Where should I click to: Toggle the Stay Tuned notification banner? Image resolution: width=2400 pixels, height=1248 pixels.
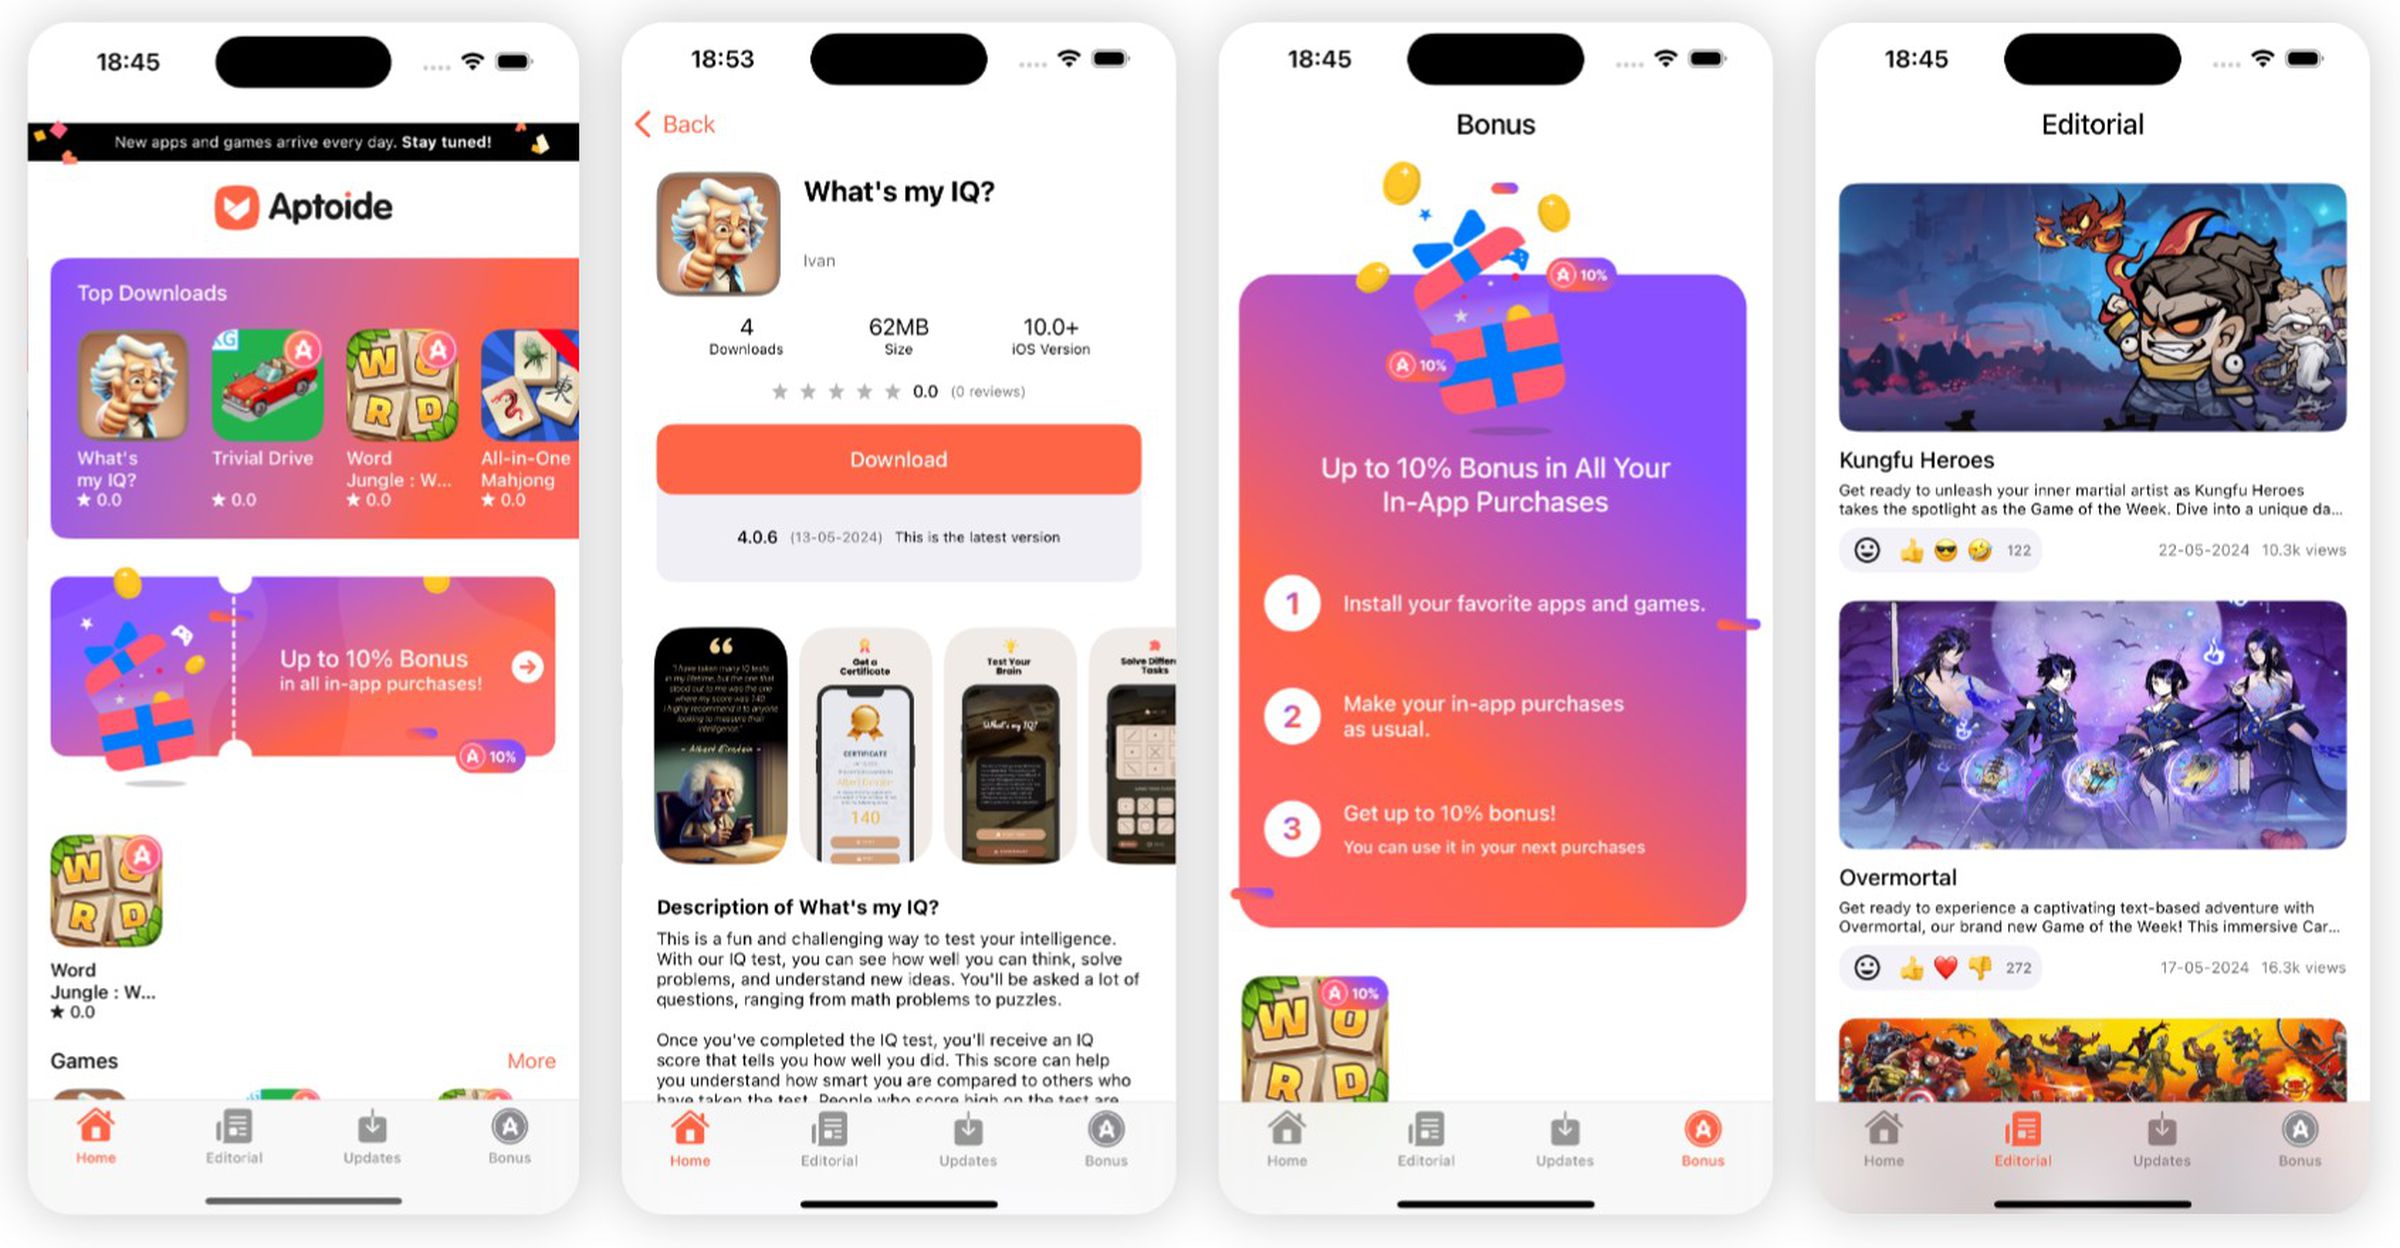pyautogui.click(x=303, y=140)
